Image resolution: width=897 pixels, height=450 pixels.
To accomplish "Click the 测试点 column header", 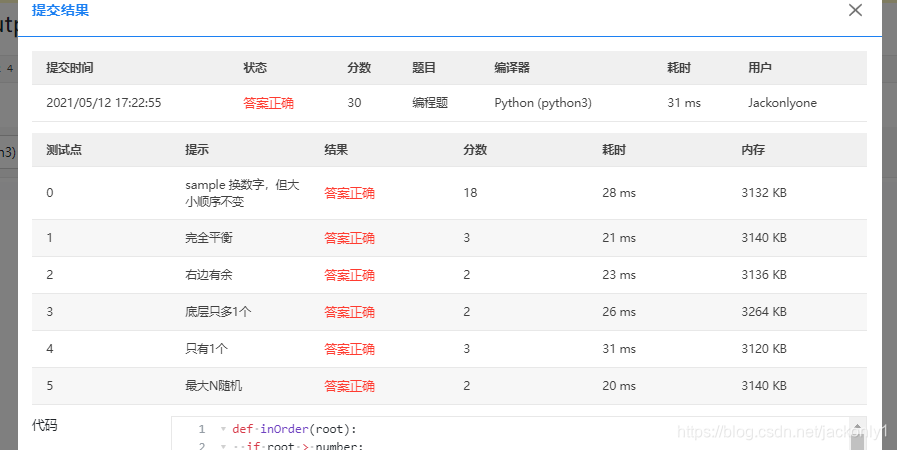I will [64, 150].
